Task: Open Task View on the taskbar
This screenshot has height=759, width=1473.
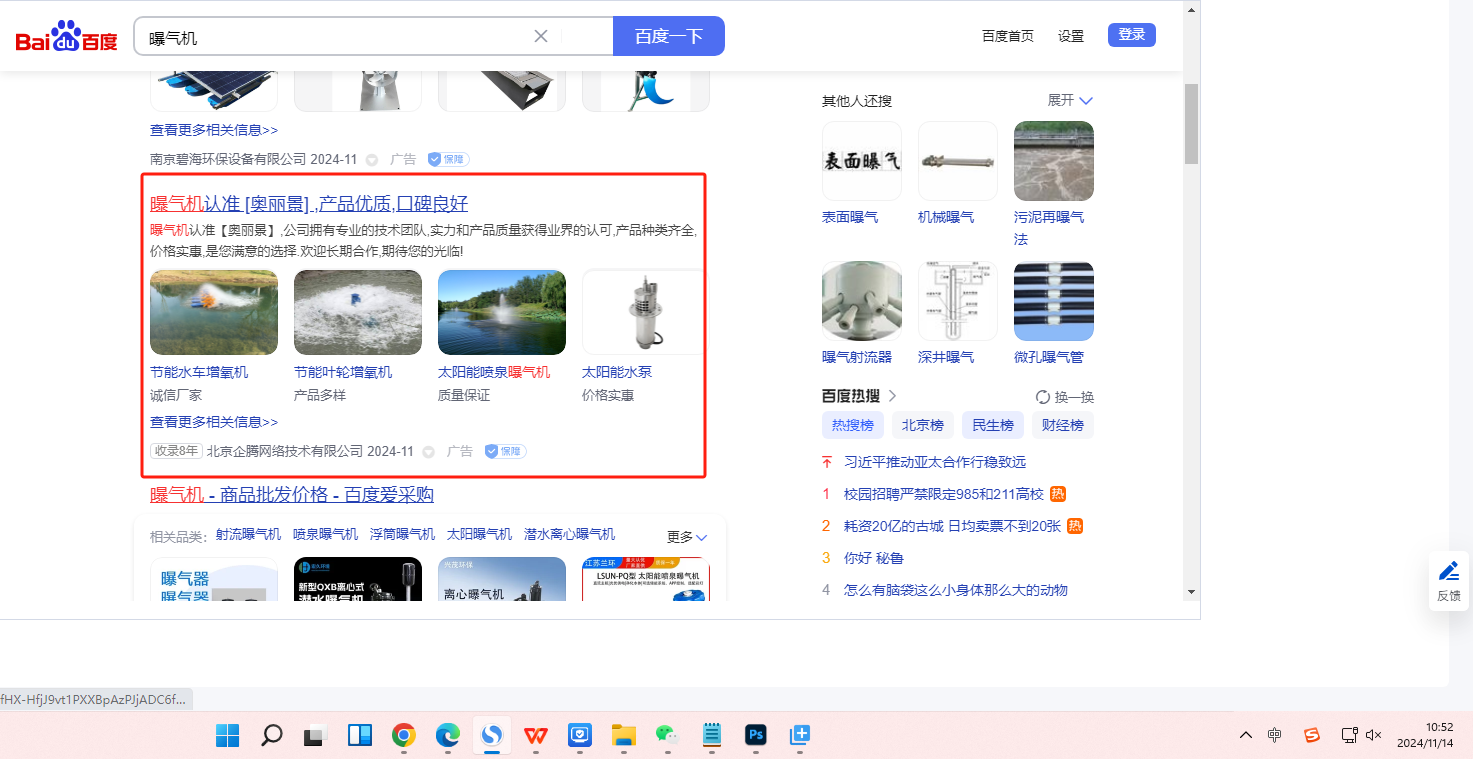Action: (x=316, y=736)
